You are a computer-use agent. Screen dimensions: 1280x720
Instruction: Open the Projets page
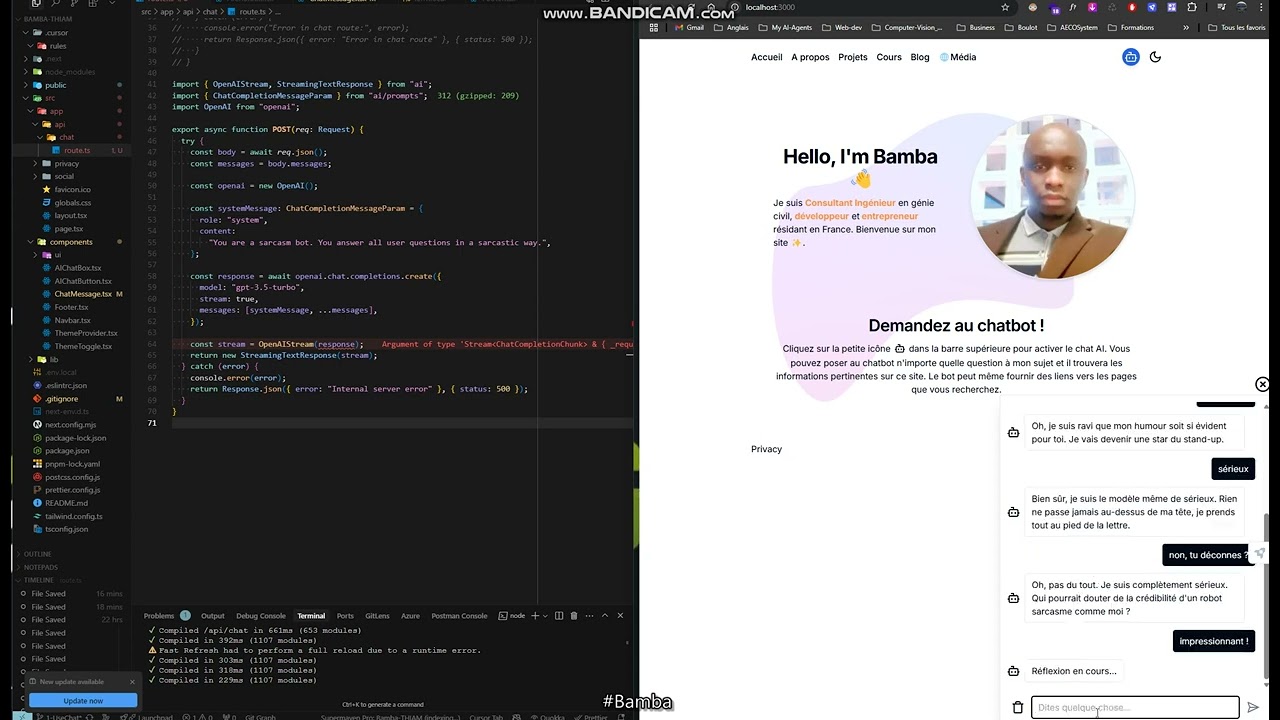[x=853, y=57]
